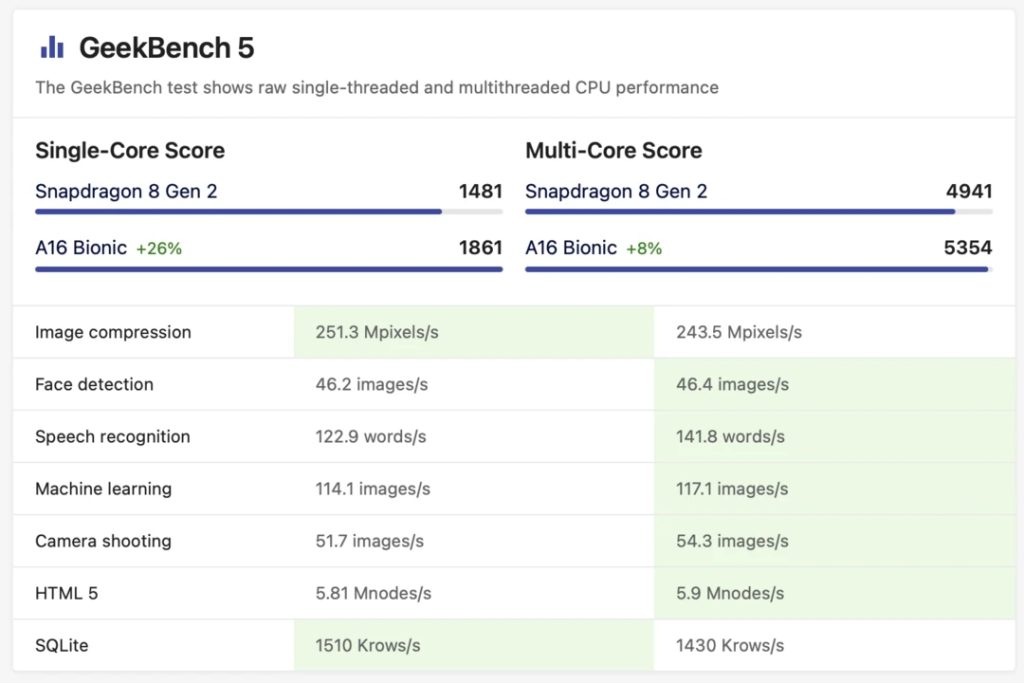Viewport: 1024px width, 683px height.
Task: Click the green +26% badge
Action: click(159, 248)
